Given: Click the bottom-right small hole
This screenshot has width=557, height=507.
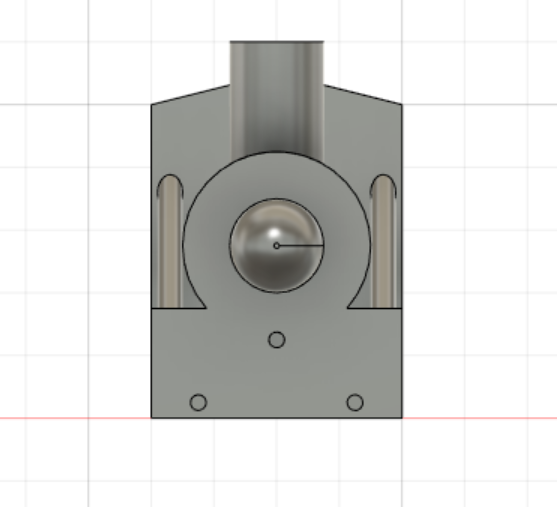Looking at the screenshot, I should pyautogui.click(x=355, y=403).
